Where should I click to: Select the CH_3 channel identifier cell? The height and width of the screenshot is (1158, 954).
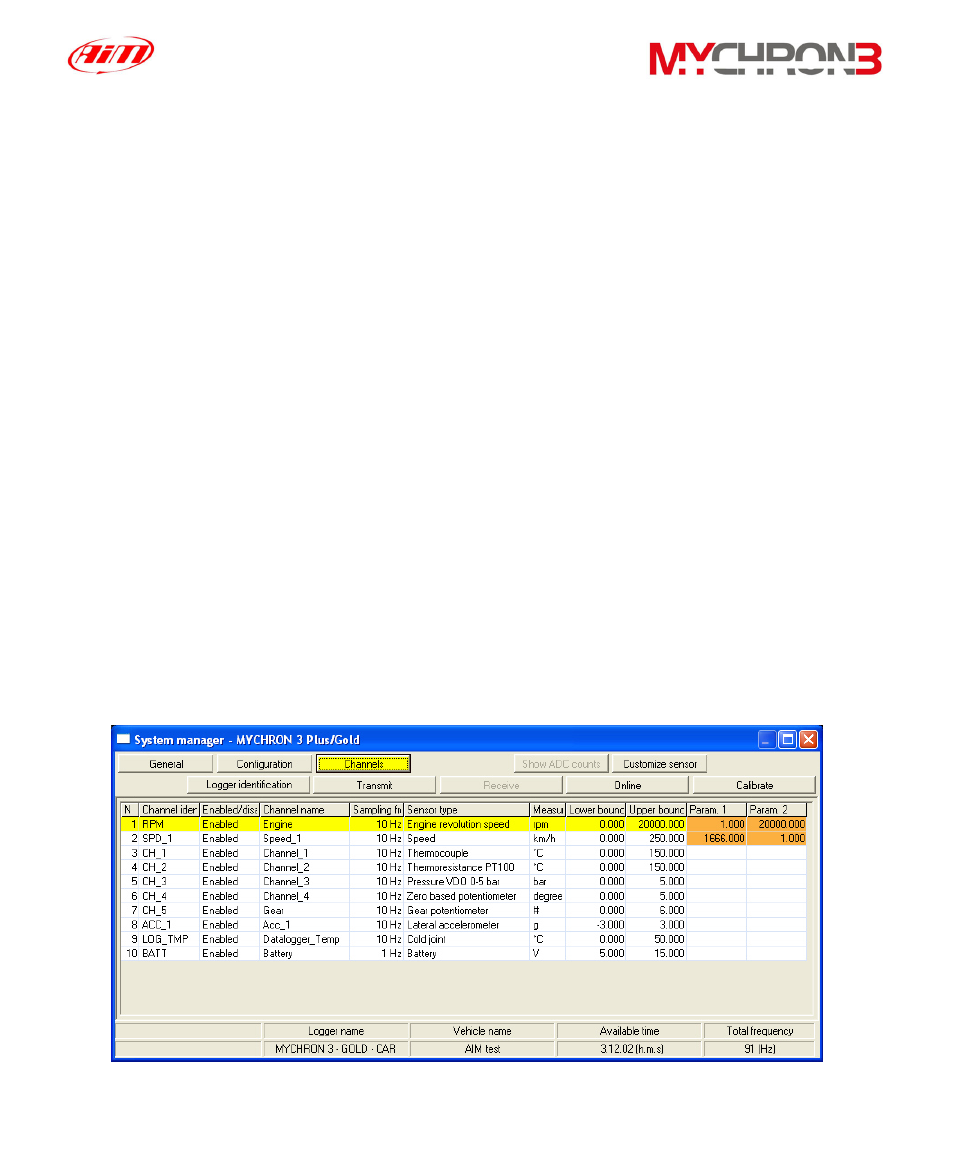(x=169, y=881)
